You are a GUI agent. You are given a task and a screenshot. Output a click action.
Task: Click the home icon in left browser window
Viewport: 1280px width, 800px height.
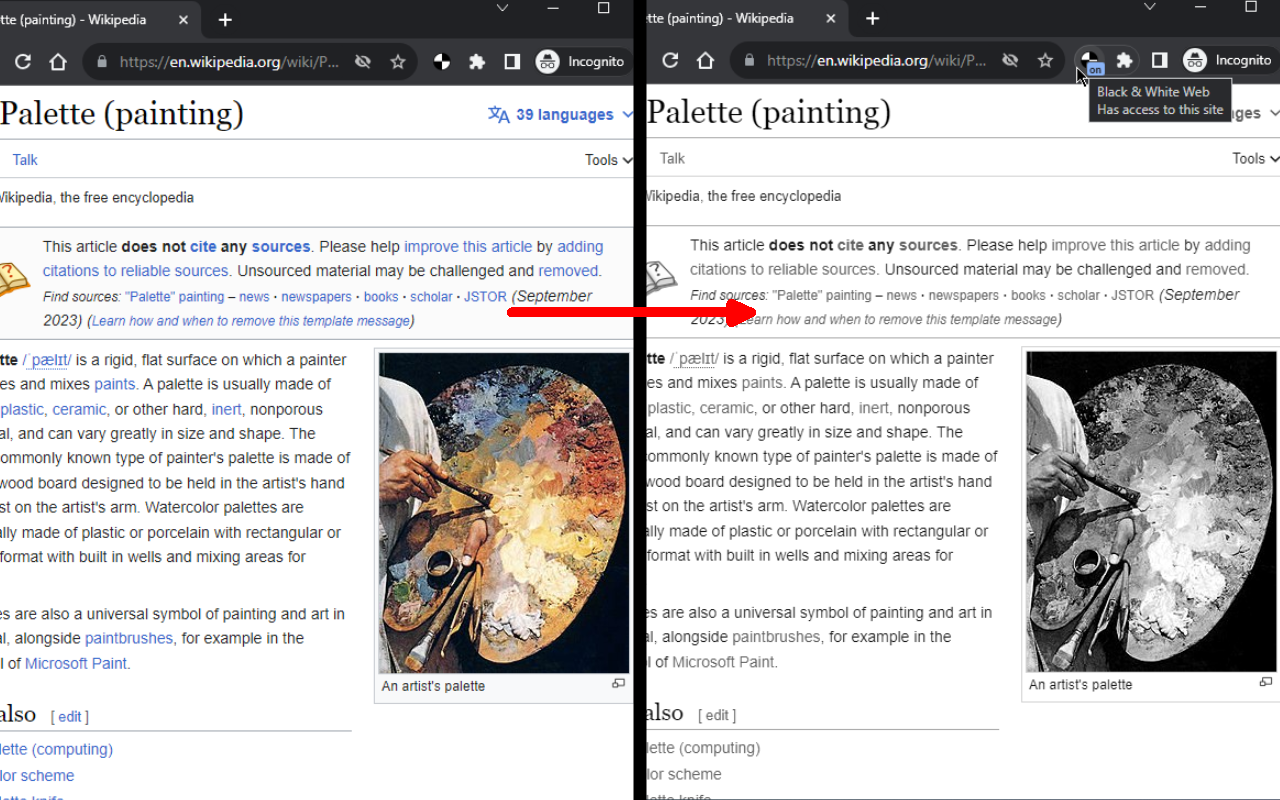58,62
